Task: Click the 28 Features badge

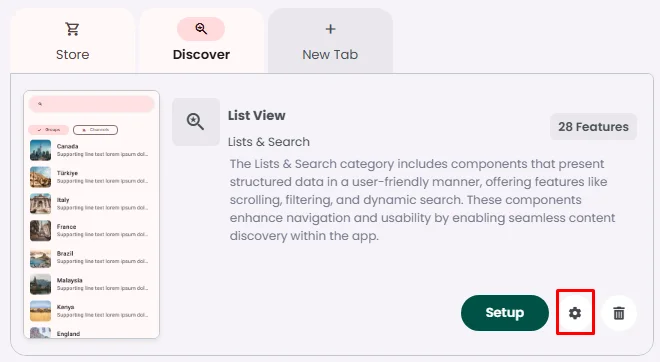Action: click(x=593, y=126)
